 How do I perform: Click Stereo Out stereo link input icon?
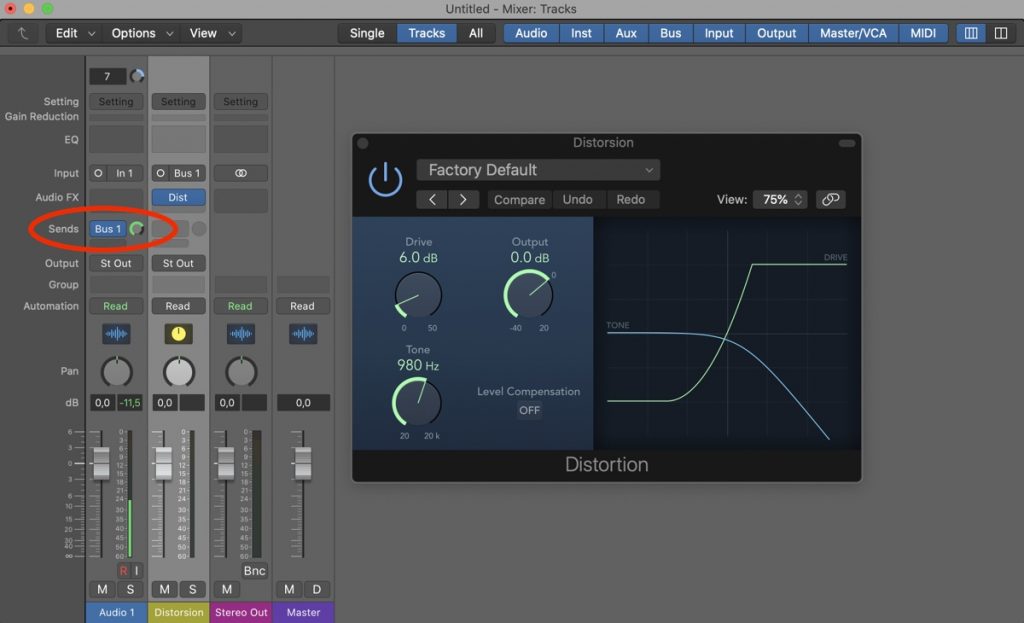click(x=240, y=173)
